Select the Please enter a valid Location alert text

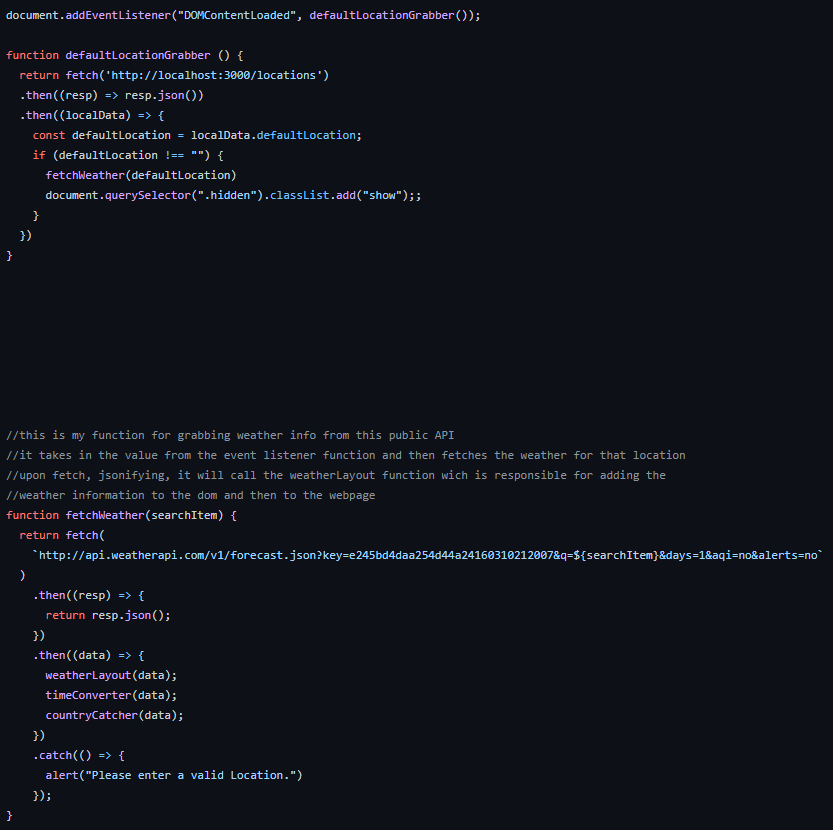point(192,775)
